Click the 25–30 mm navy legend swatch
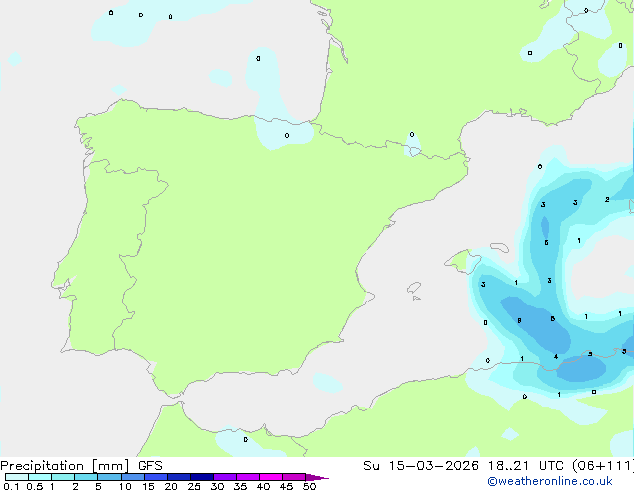The height and width of the screenshot is (490, 634). pos(202,477)
